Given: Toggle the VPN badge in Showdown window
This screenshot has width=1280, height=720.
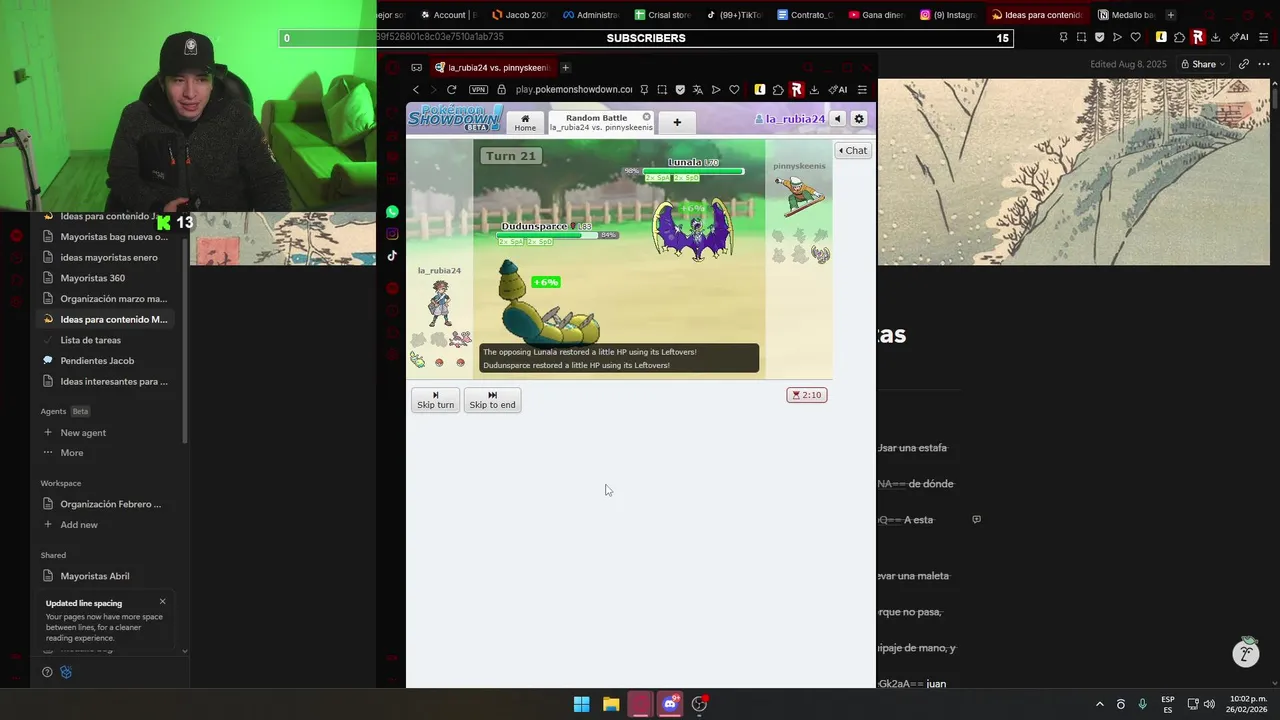Looking at the screenshot, I should (478, 90).
